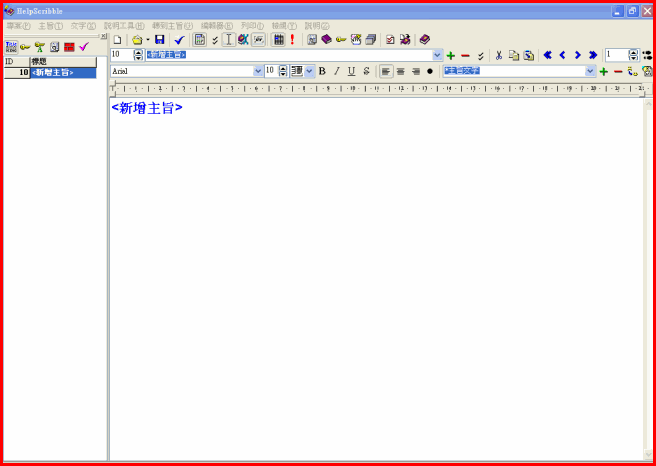Expand the topic title dropdown

[x=437, y=55]
